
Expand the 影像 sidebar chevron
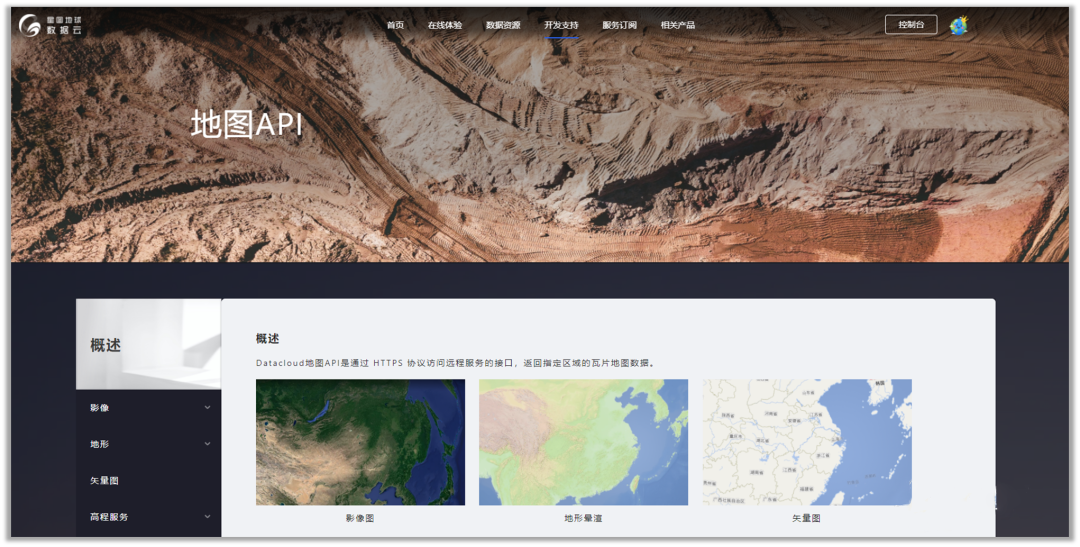pos(207,408)
